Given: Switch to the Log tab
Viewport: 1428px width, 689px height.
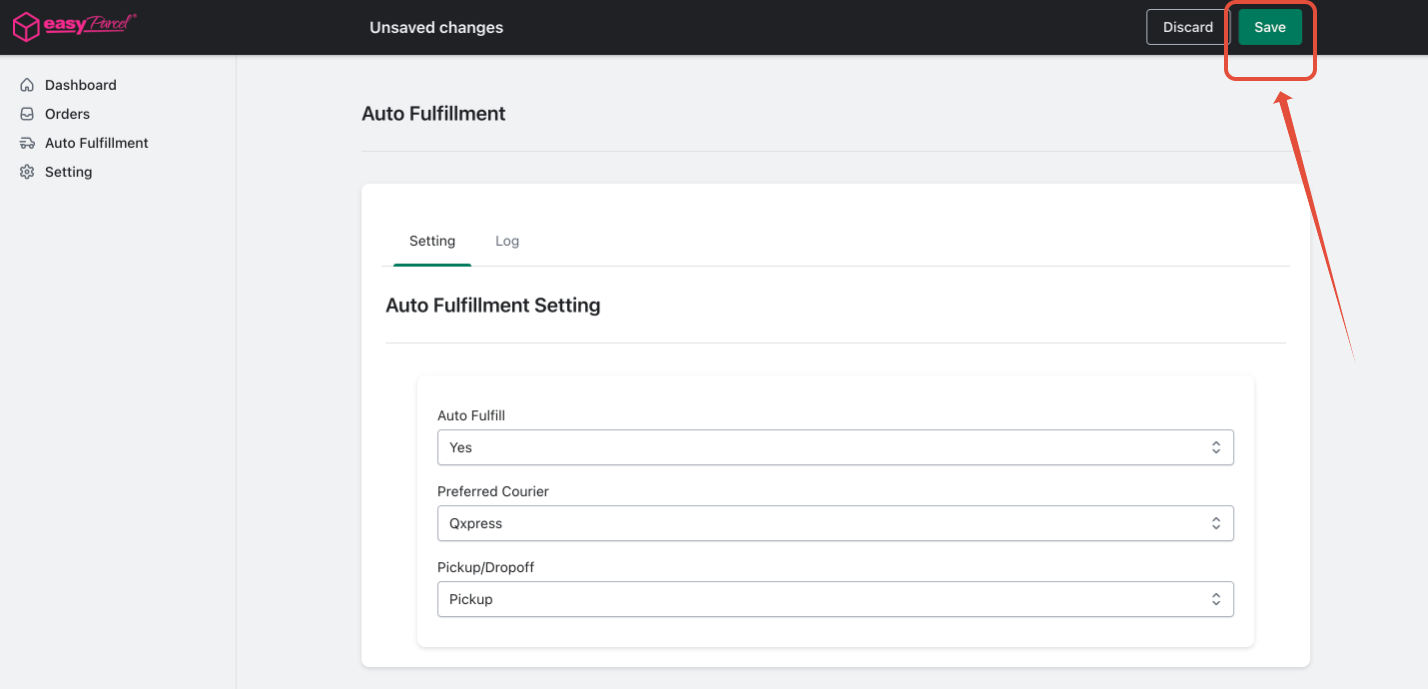Looking at the screenshot, I should pos(507,241).
